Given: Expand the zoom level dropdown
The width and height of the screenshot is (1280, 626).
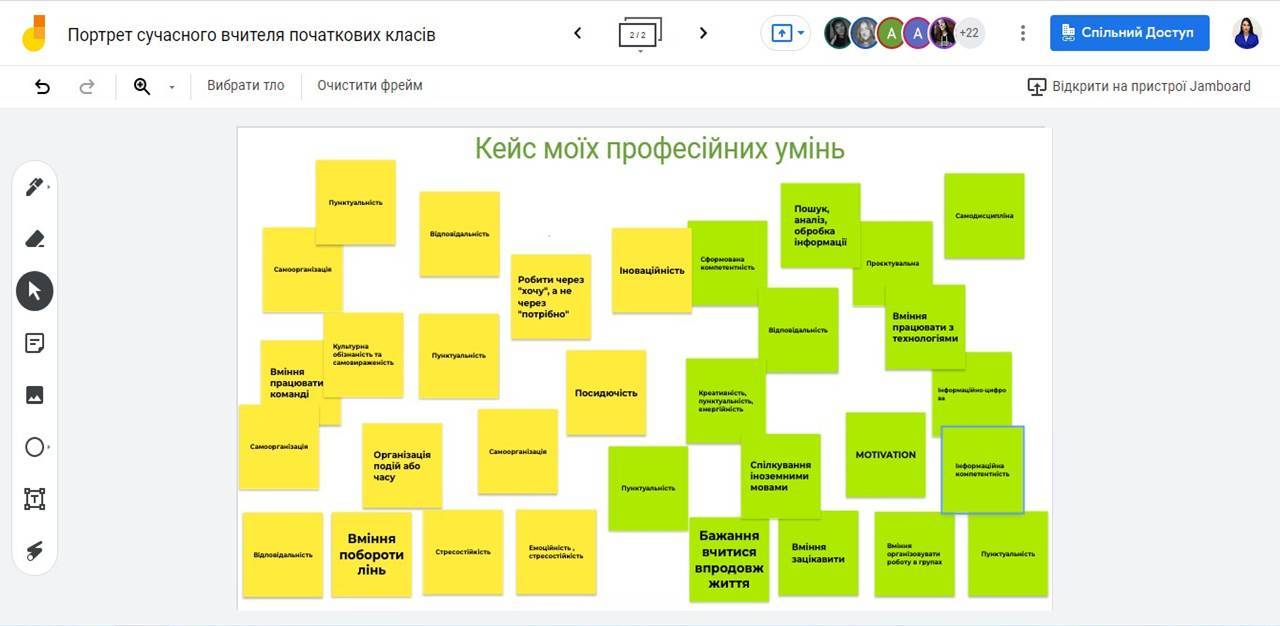Looking at the screenshot, I should (x=171, y=87).
